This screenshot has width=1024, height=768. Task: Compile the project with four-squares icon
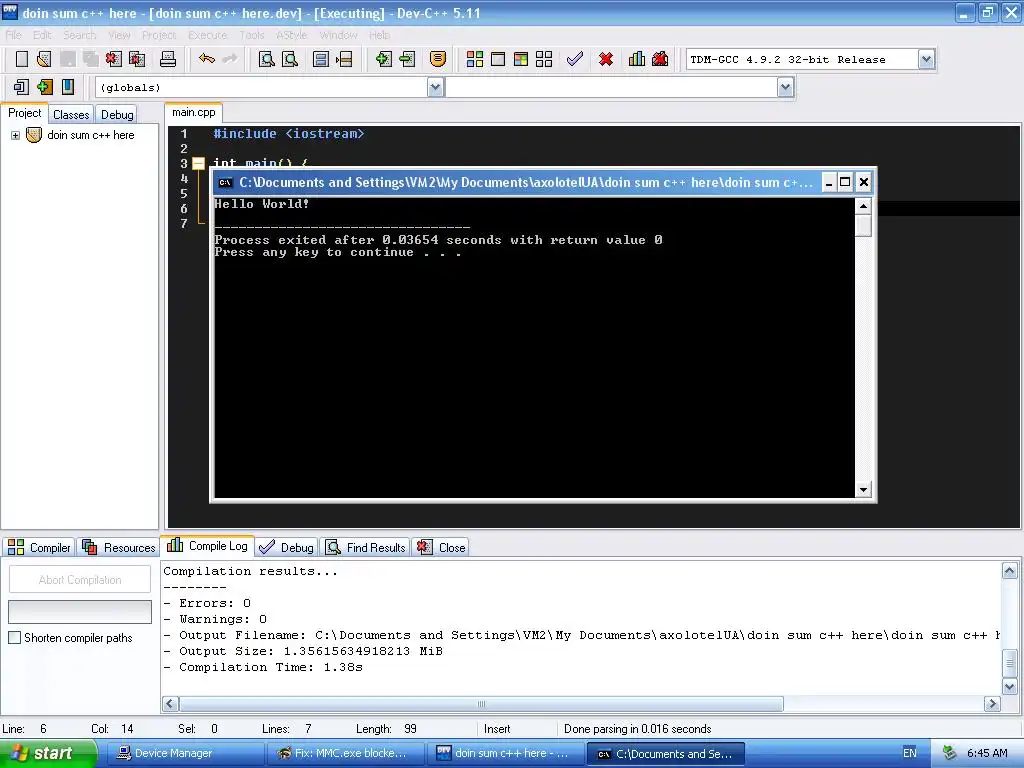[x=475, y=59]
